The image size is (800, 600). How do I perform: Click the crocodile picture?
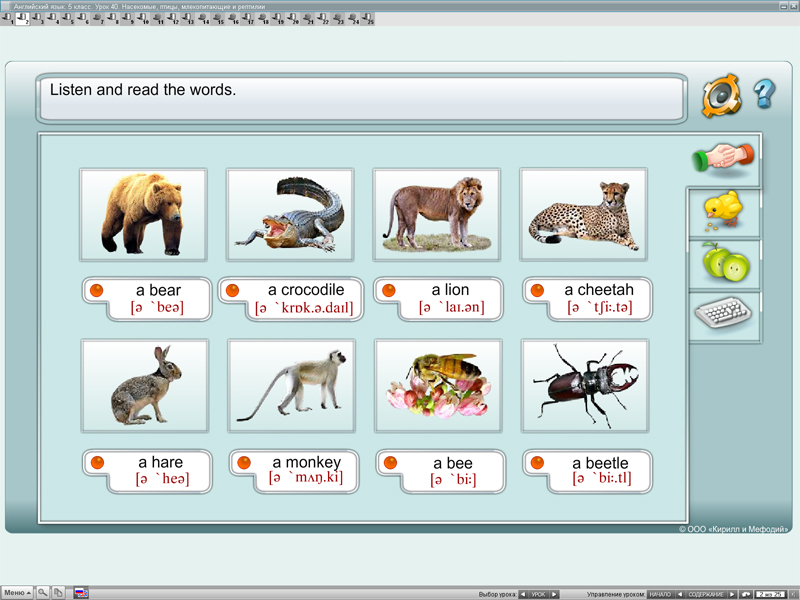click(290, 215)
